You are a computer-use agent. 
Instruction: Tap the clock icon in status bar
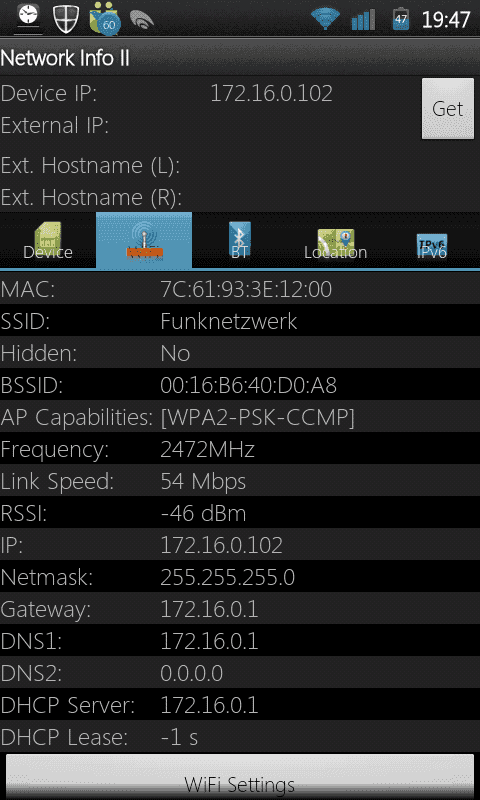click(29, 17)
